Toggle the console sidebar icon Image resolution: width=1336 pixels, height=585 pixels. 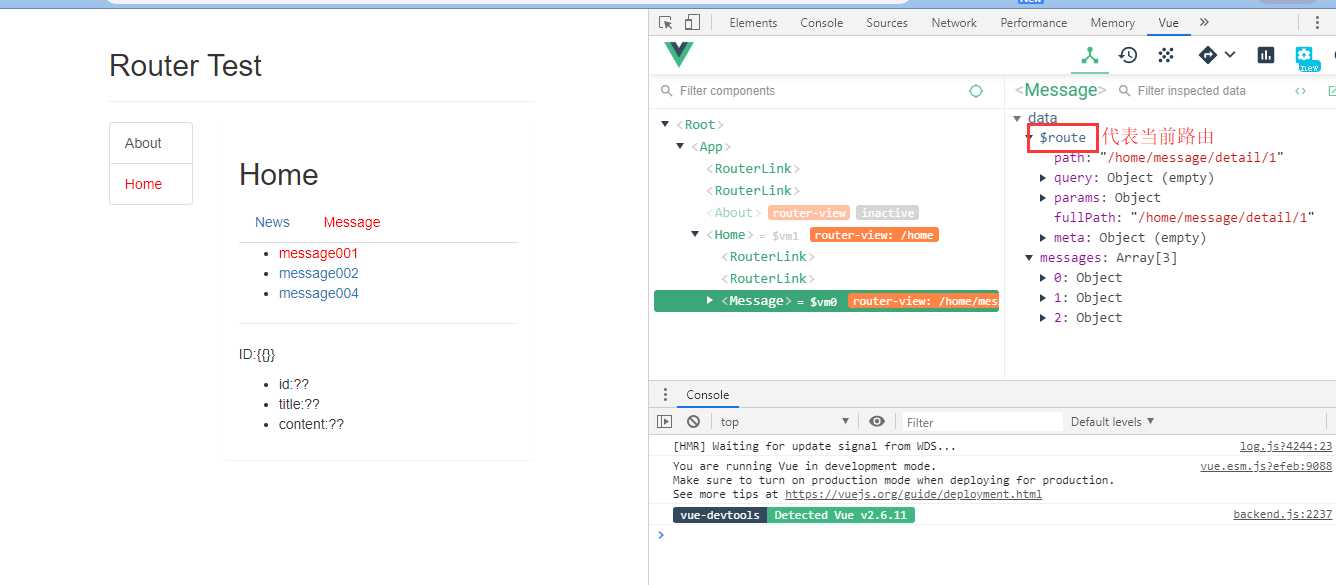coord(664,422)
